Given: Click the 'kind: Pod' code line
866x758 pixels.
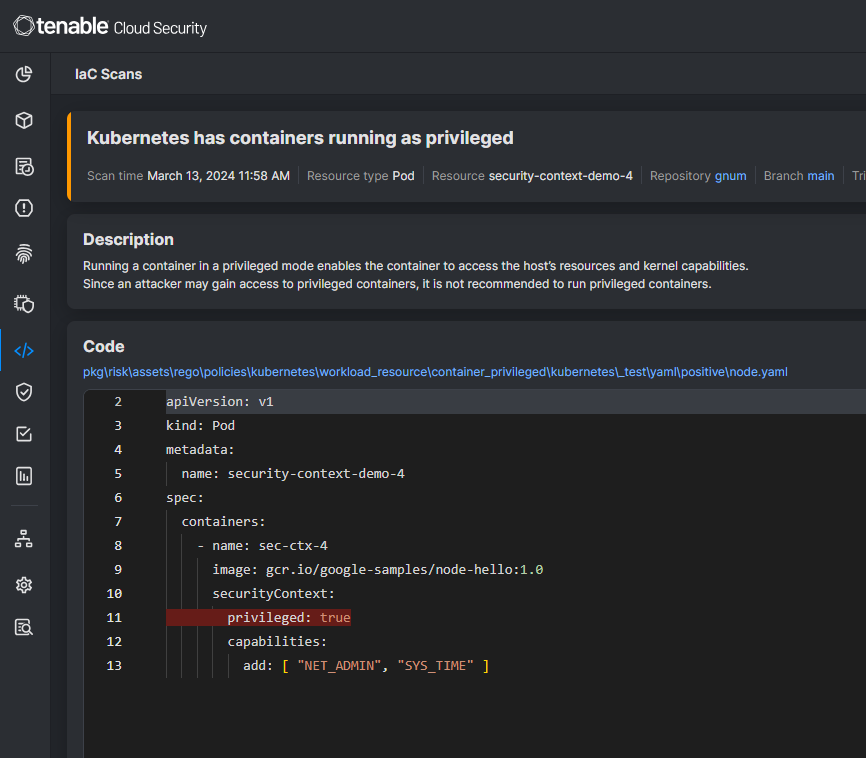Looking at the screenshot, I should (x=200, y=425).
